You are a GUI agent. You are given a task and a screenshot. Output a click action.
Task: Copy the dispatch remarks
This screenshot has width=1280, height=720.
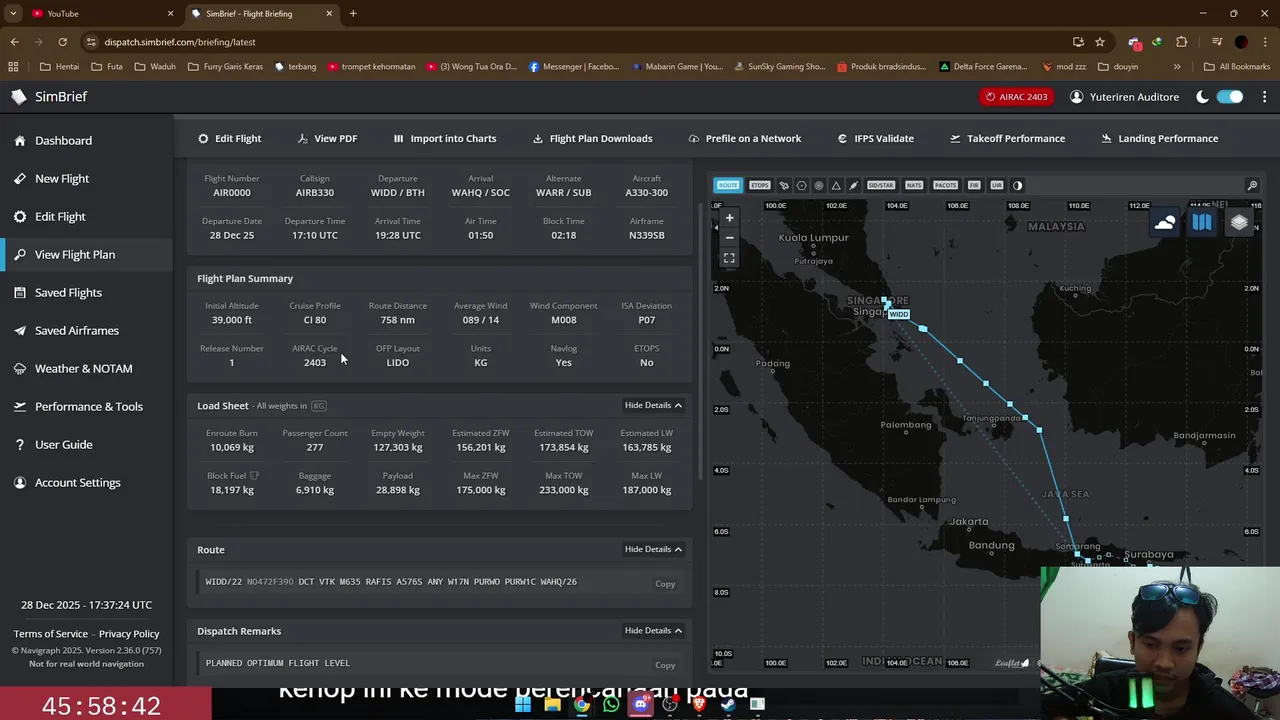[x=665, y=665]
